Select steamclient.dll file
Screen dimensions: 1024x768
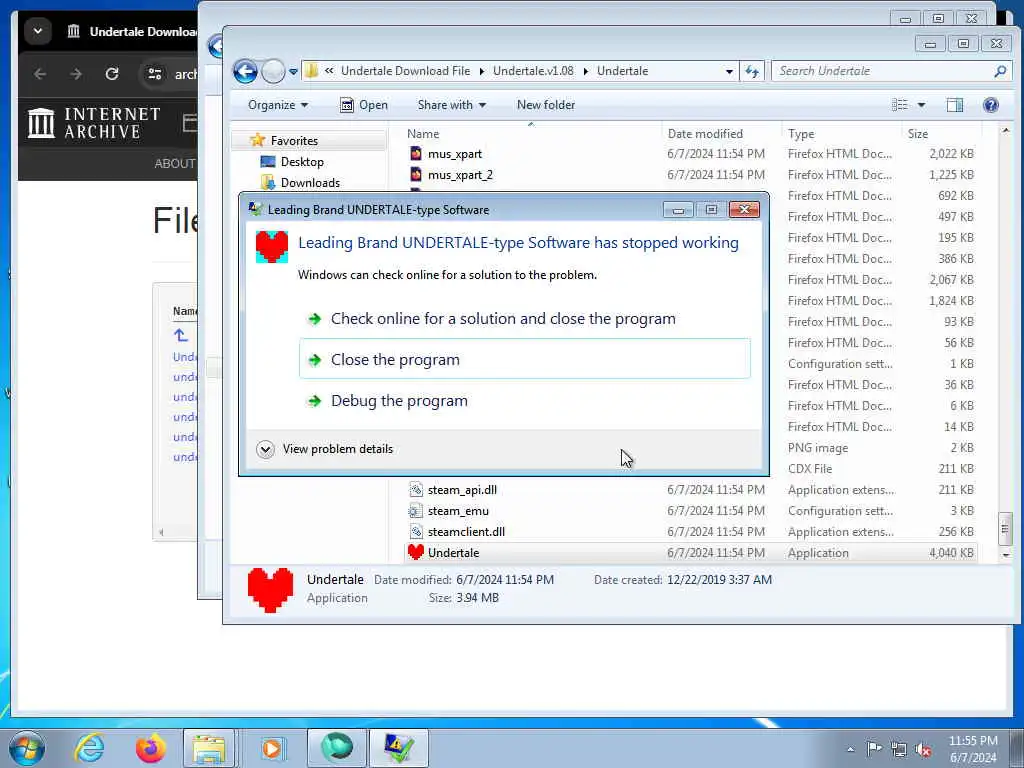point(466,532)
